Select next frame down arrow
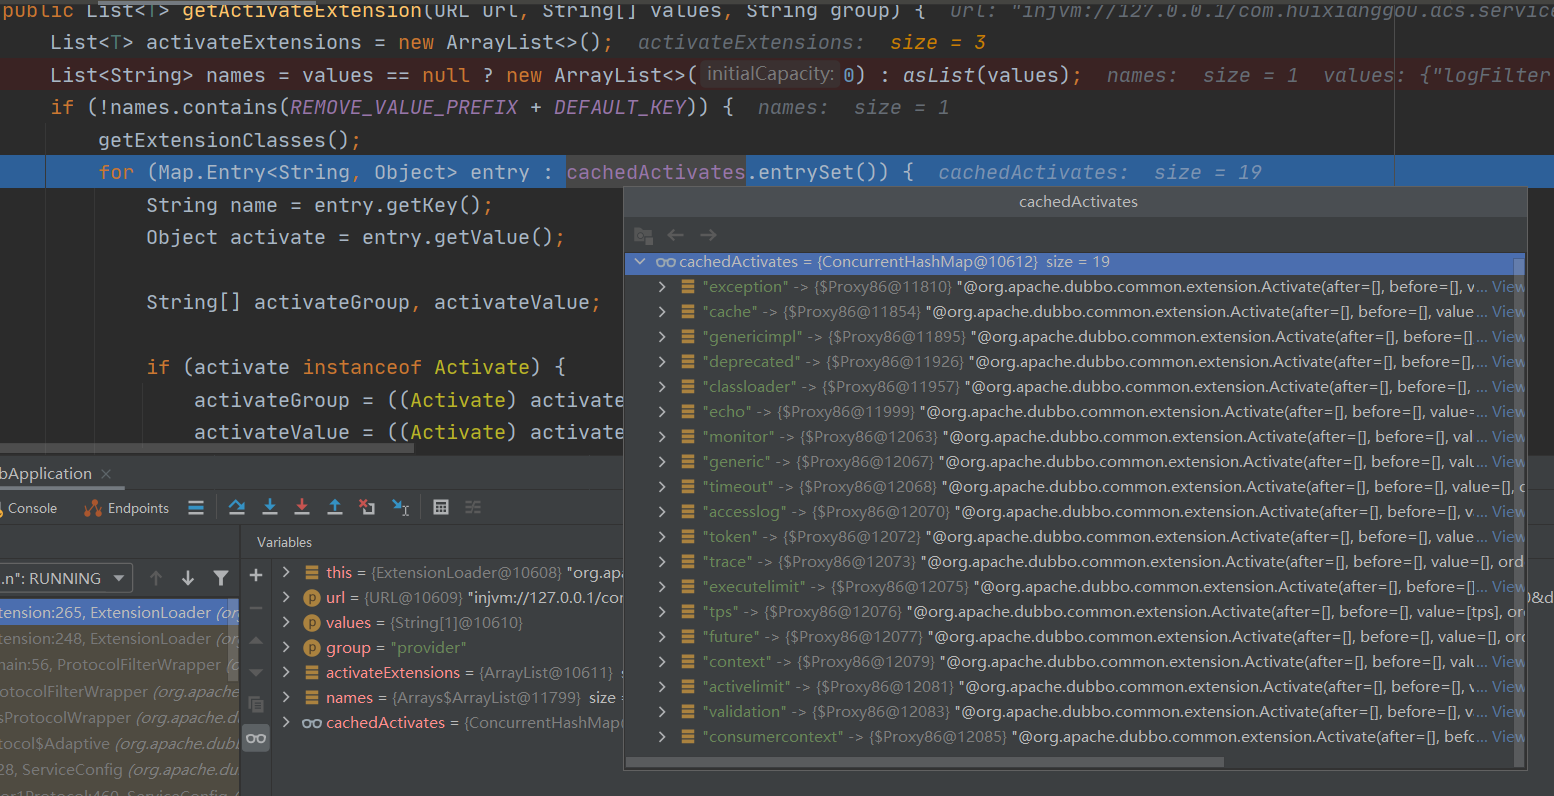 (x=188, y=578)
